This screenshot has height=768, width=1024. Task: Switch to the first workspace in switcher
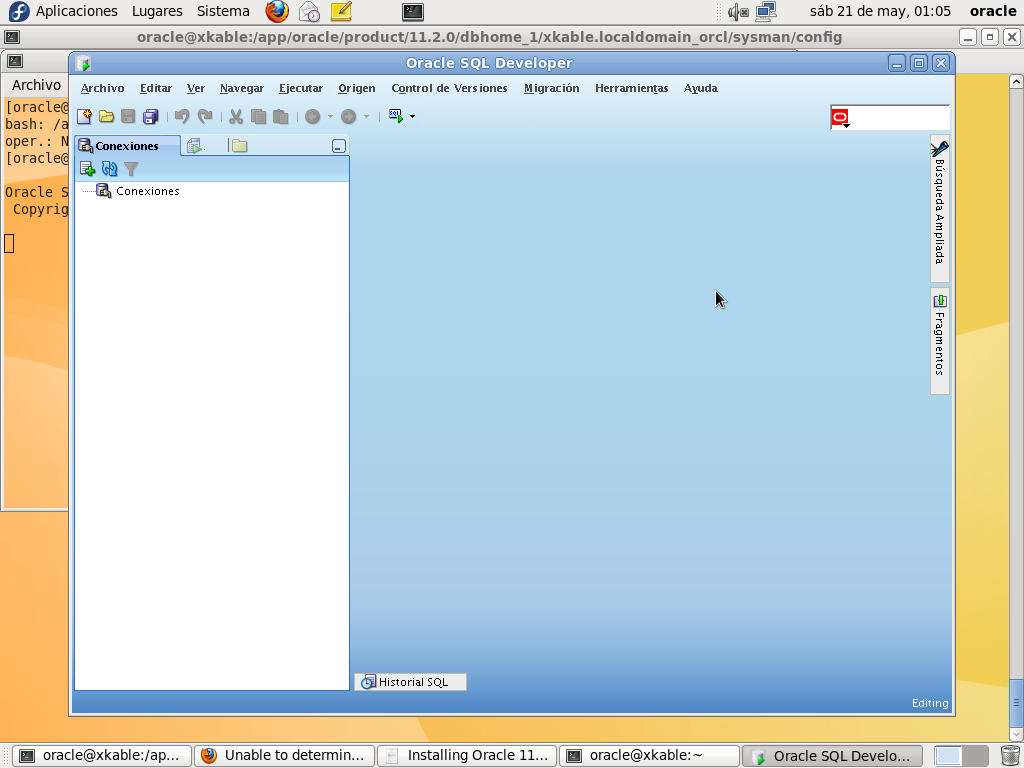click(948, 756)
